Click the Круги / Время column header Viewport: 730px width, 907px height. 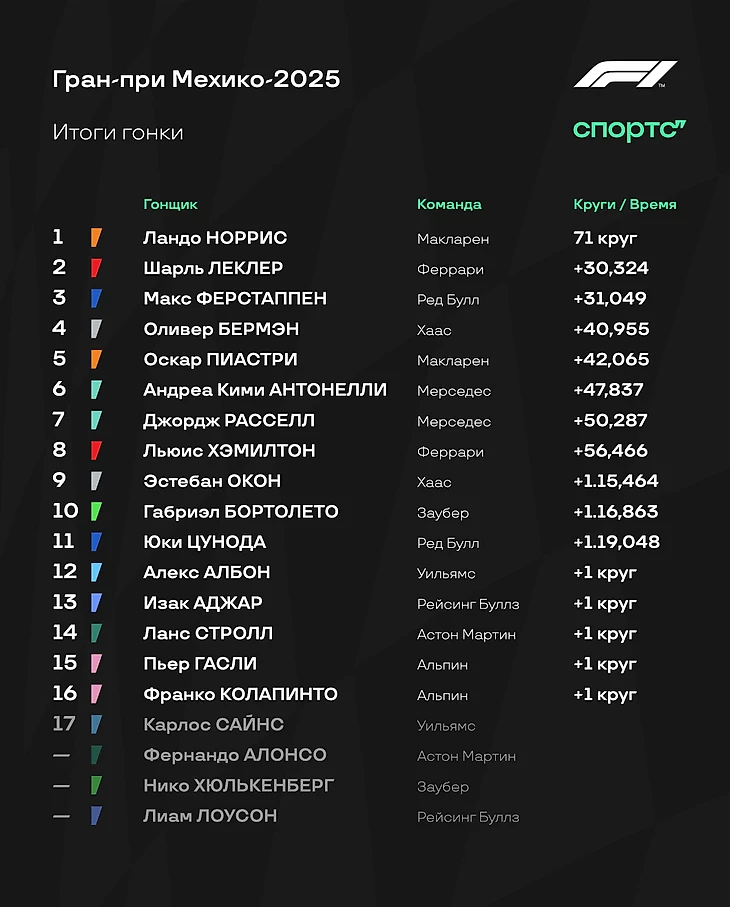point(625,204)
